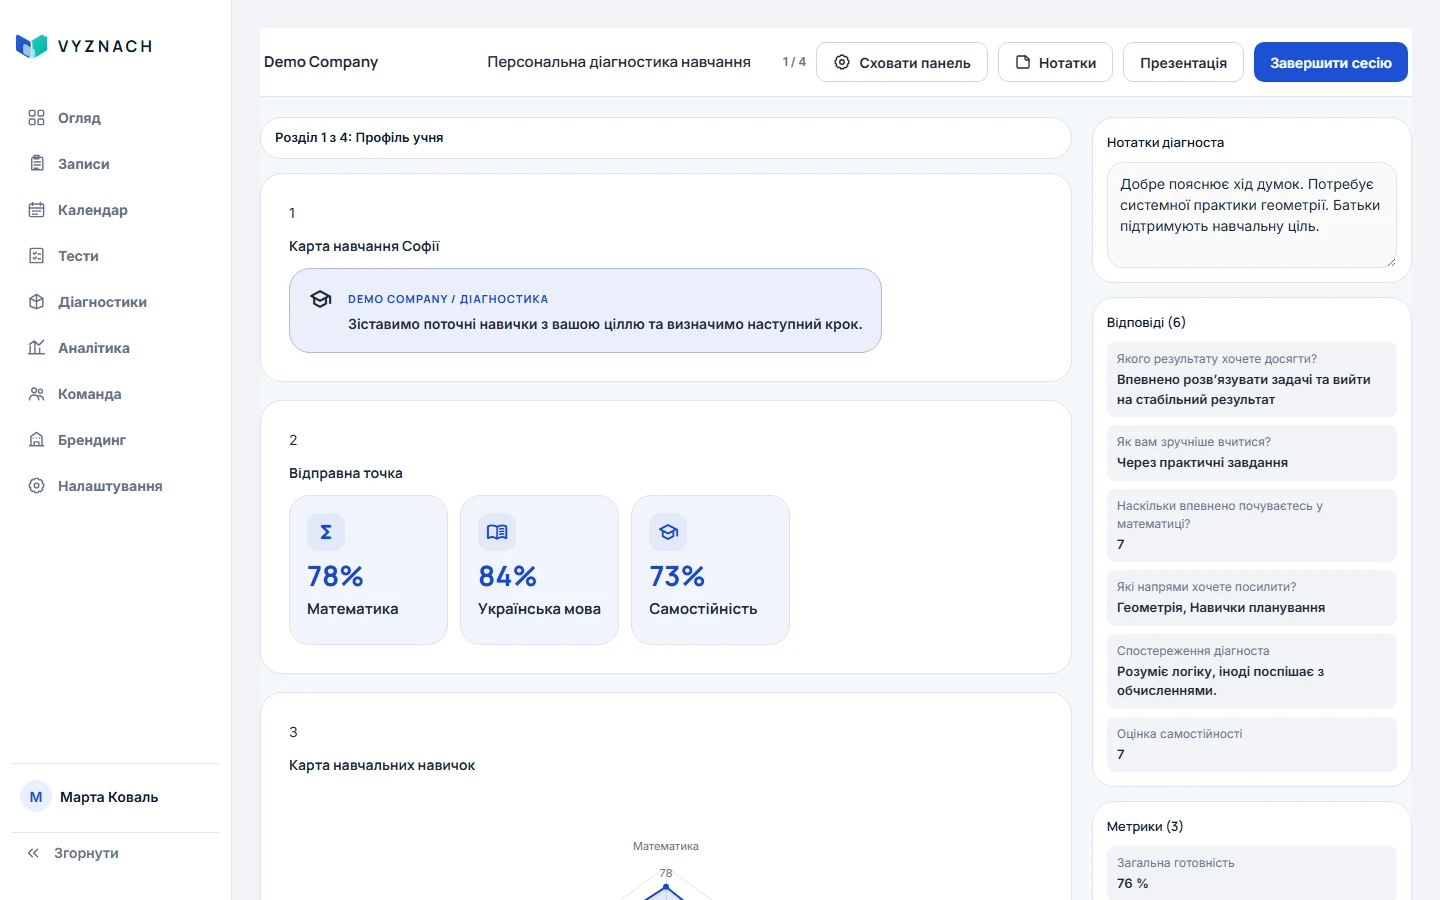
Task: Click inside the diagnostician notes textarea
Action: (x=1252, y=215)
